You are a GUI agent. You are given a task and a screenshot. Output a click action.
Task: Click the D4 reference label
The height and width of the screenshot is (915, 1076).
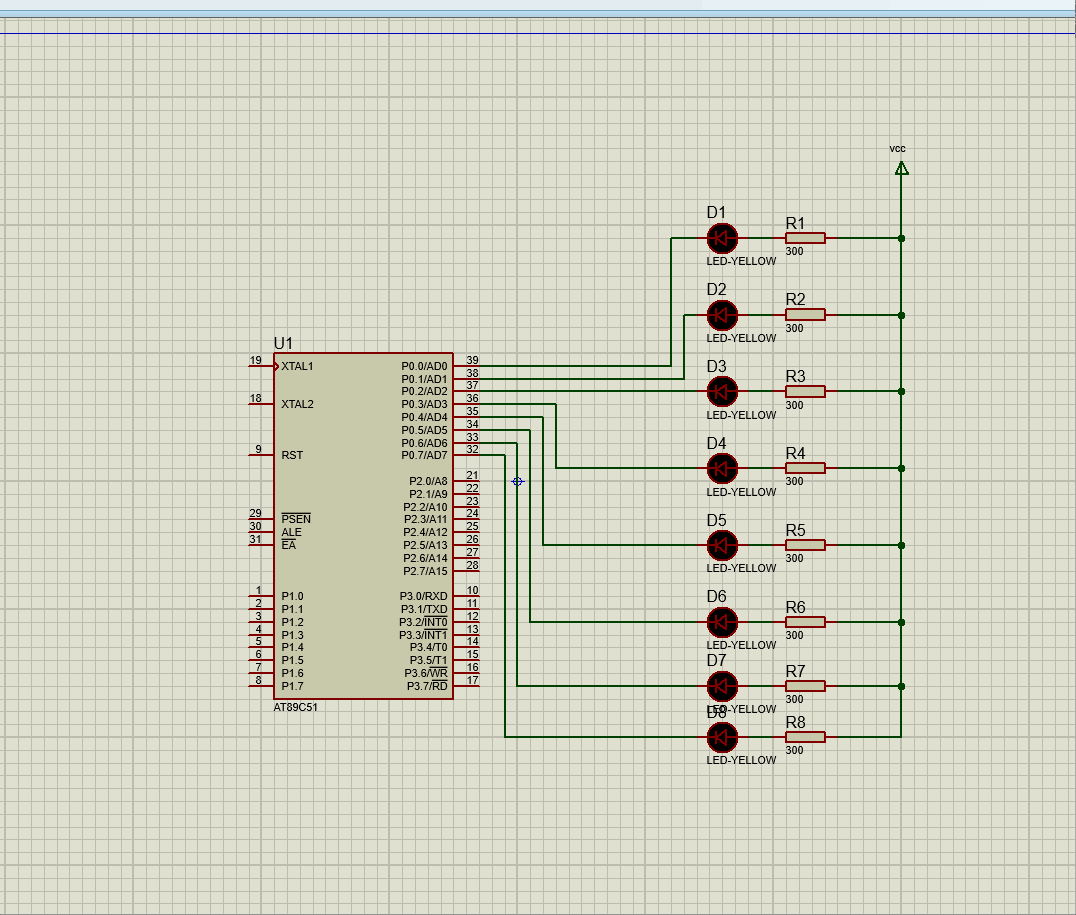[716, 443]
